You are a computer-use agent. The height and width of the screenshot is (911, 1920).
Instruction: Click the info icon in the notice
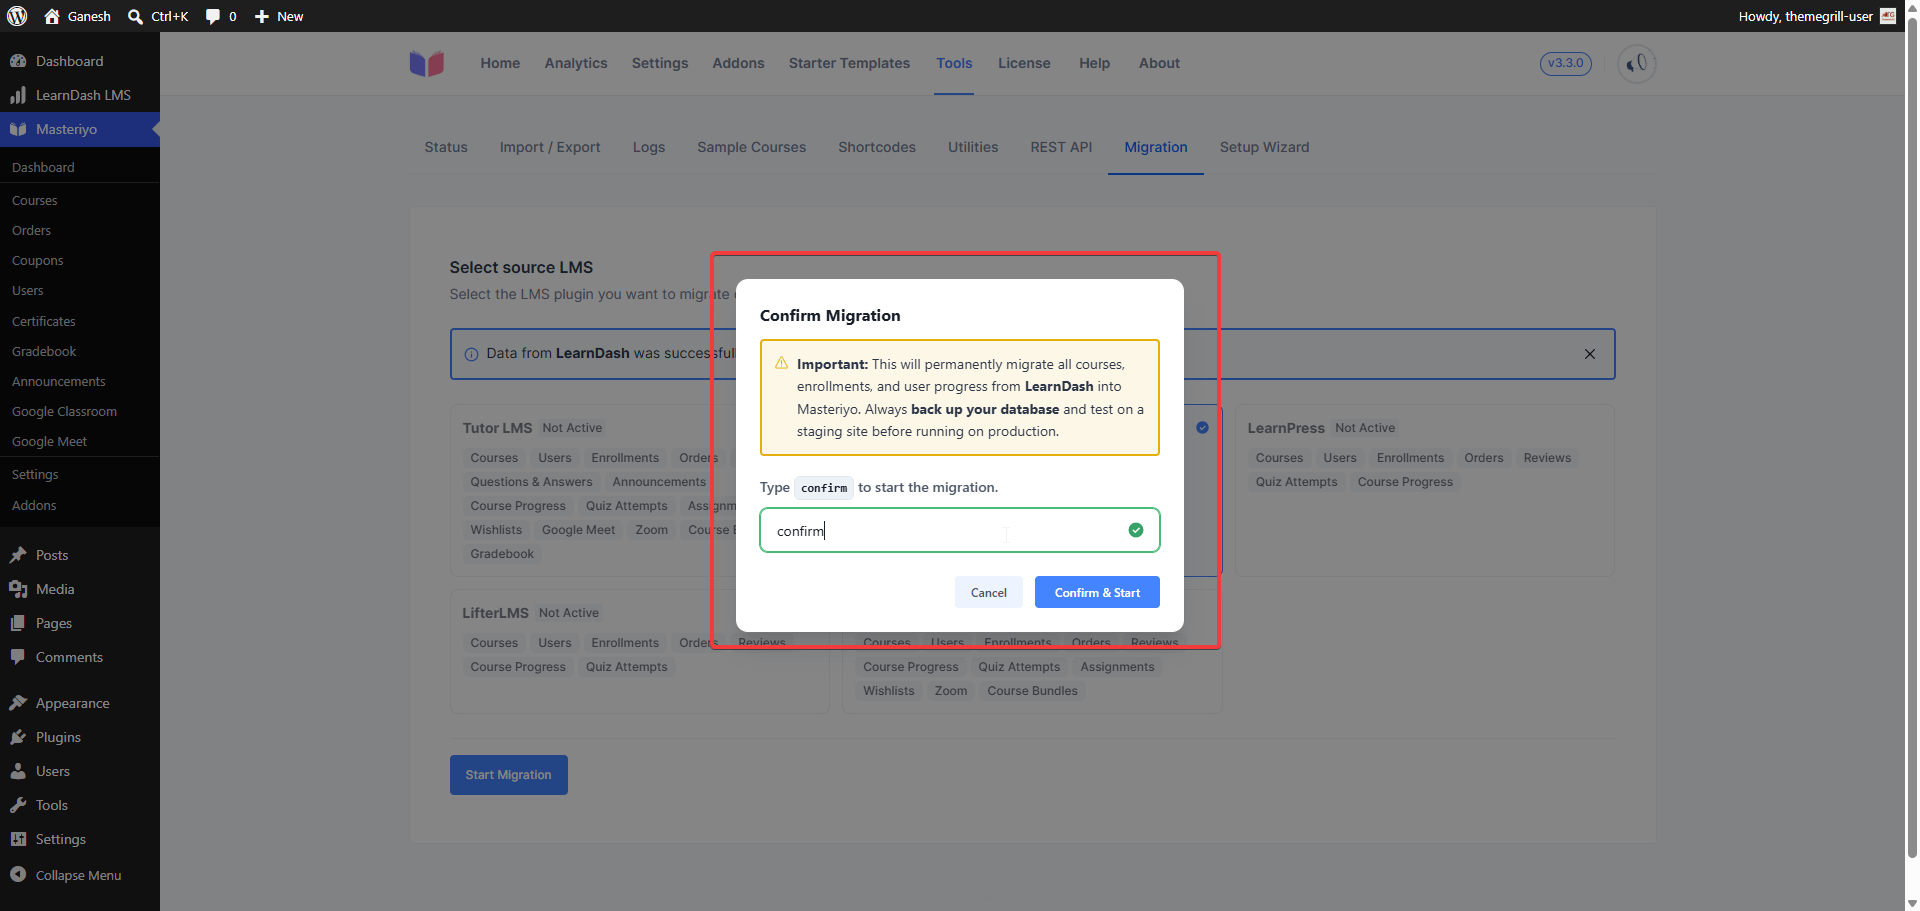(x=471, y=354)
